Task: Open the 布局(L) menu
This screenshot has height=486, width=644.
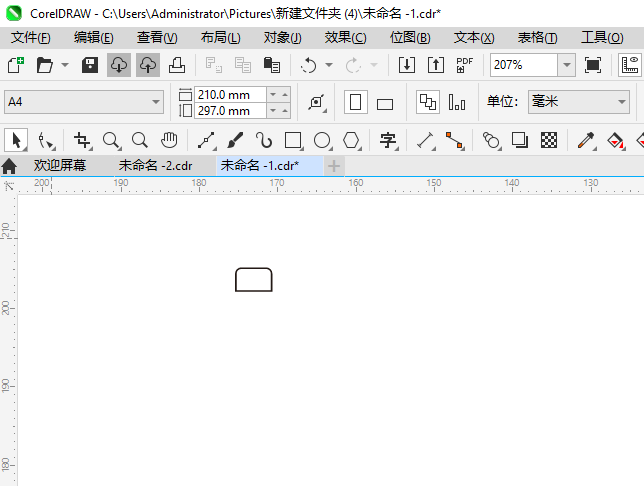Action: [221, 38]
